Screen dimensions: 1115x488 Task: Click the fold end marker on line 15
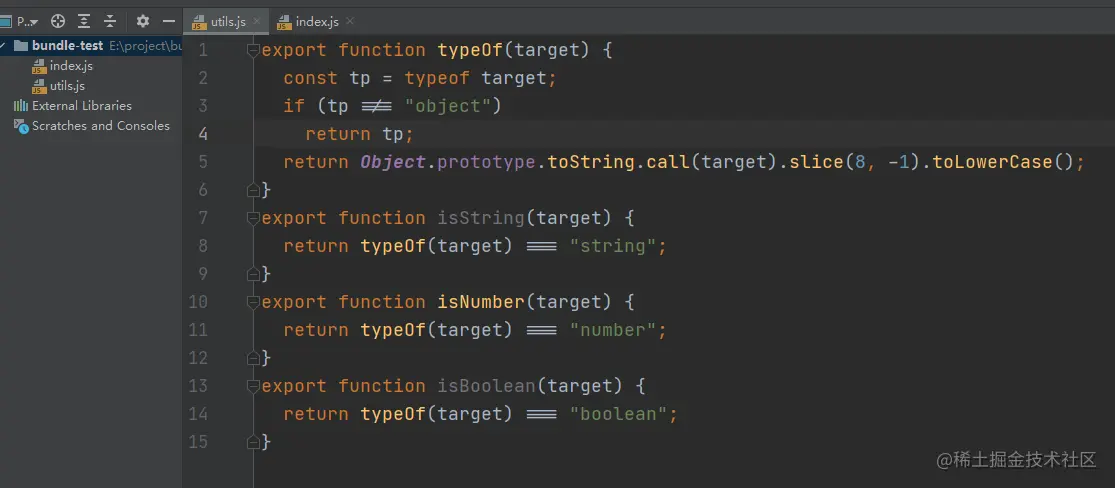[252, 442]
